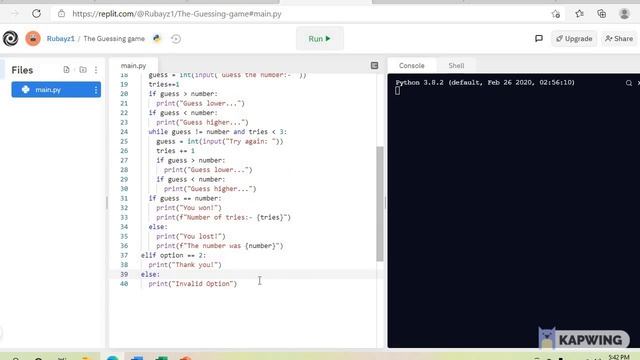Run the program with Run button
The image size is (640, 360).
coord(320,38)
